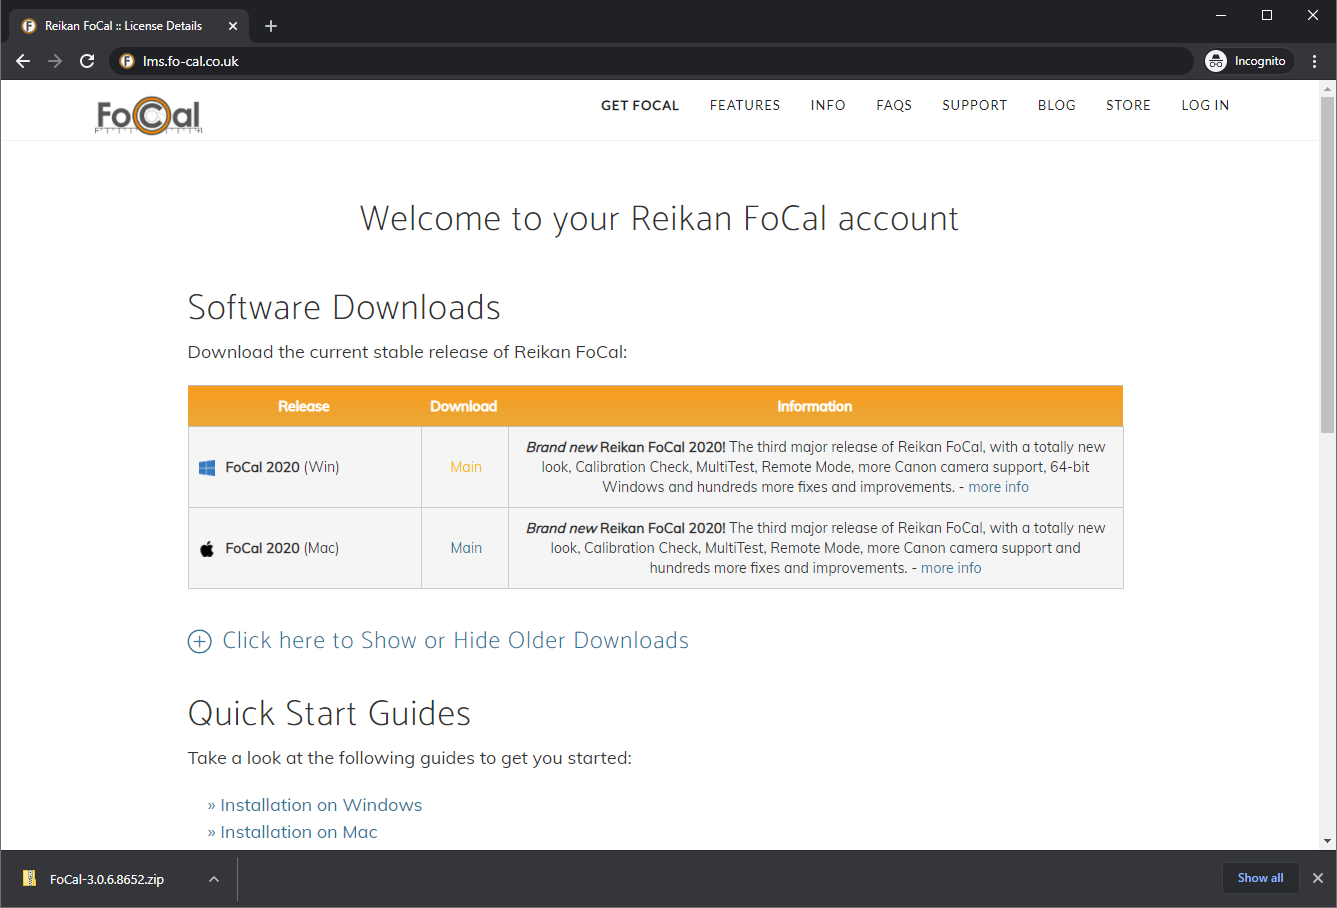Minimize the Chrome window
The height and width of the screenshot is (908, 1337).
coord(1221,15)
